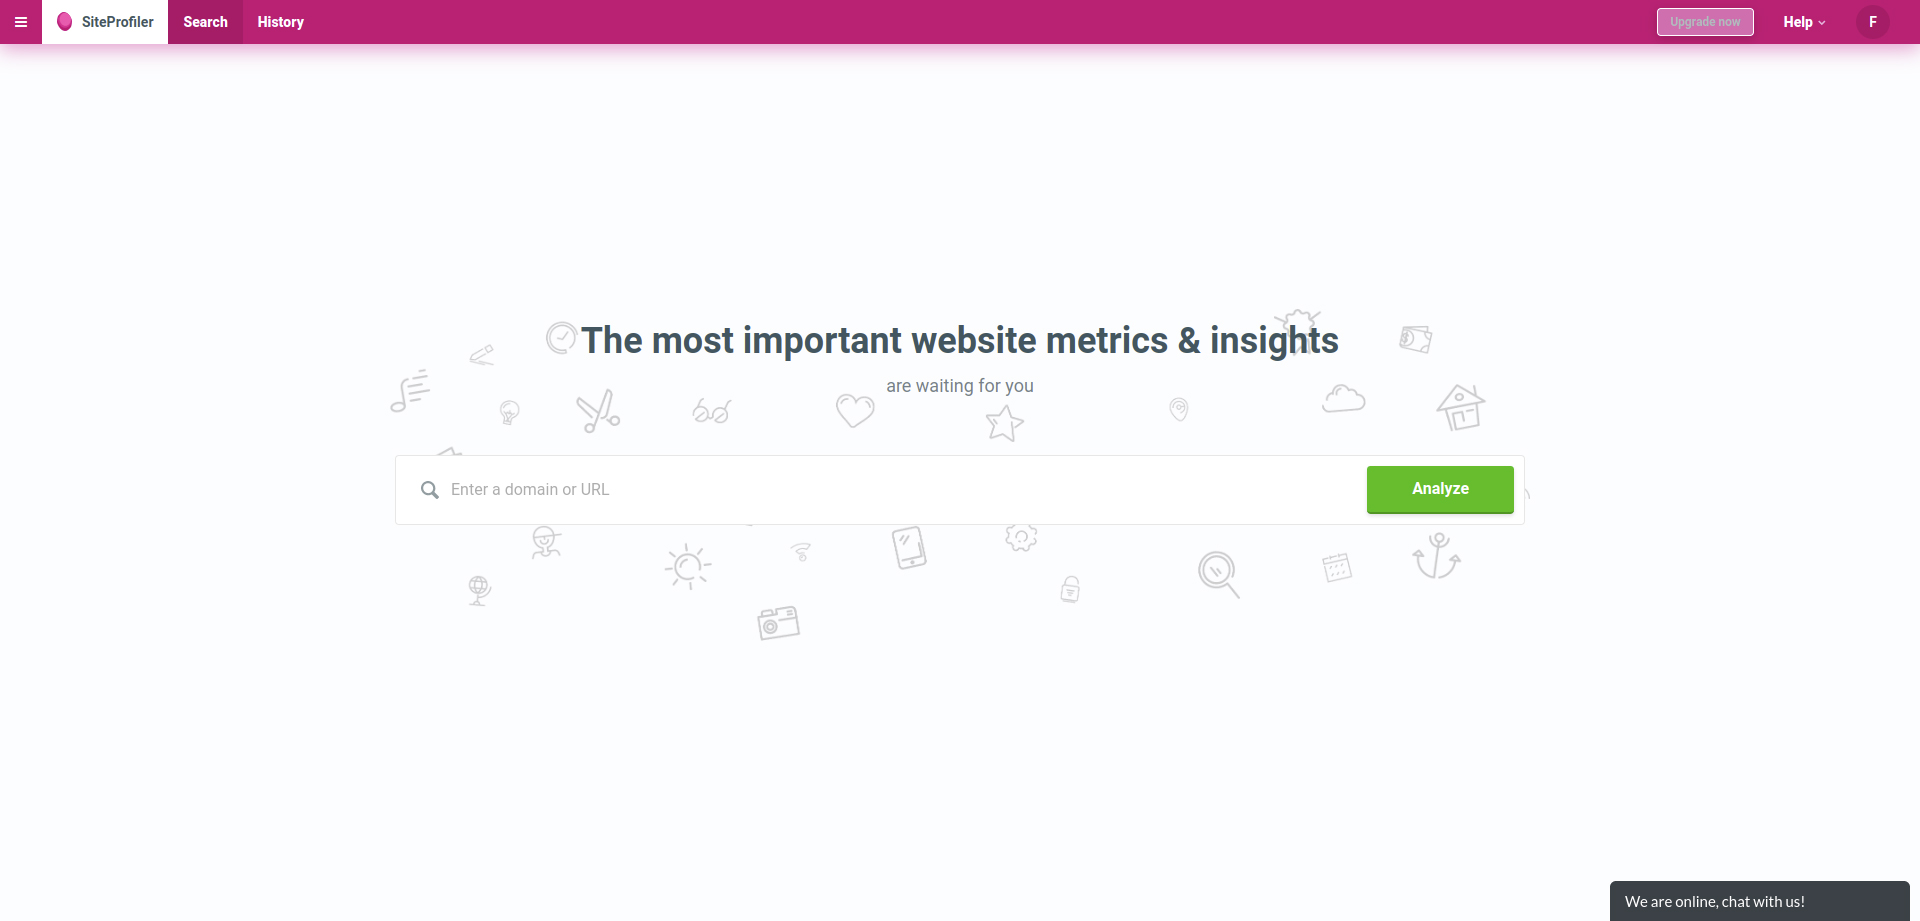Open the hamburger menu icon
This screenshot has width=1920, height=921.
[x=20, y=22]
